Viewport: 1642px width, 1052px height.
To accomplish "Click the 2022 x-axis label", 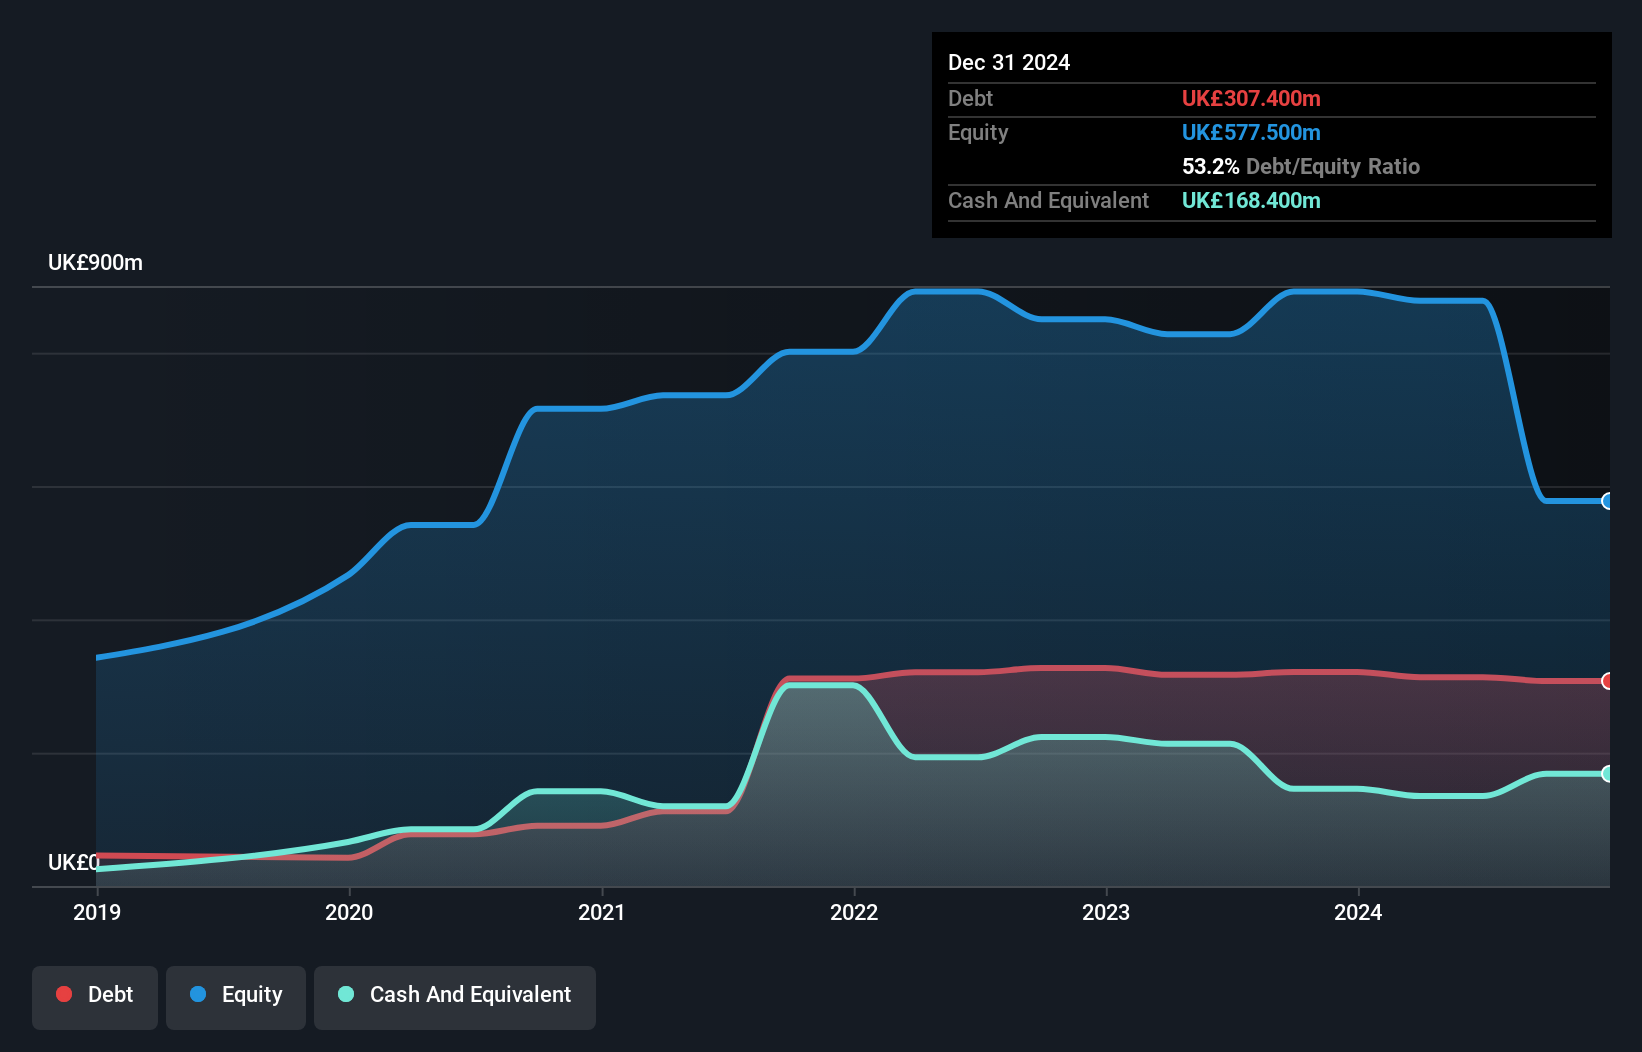I will [854, 912].
